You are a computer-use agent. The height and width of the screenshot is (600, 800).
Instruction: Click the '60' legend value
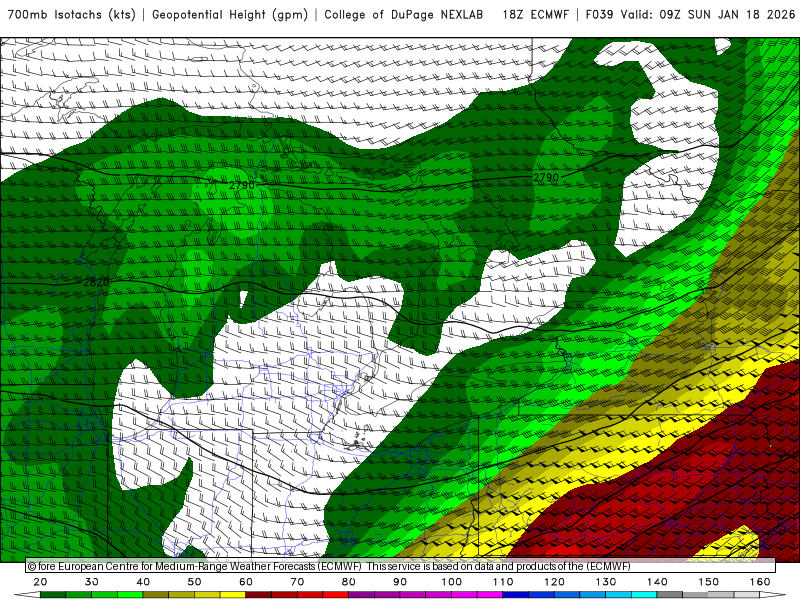click(246, 582)
